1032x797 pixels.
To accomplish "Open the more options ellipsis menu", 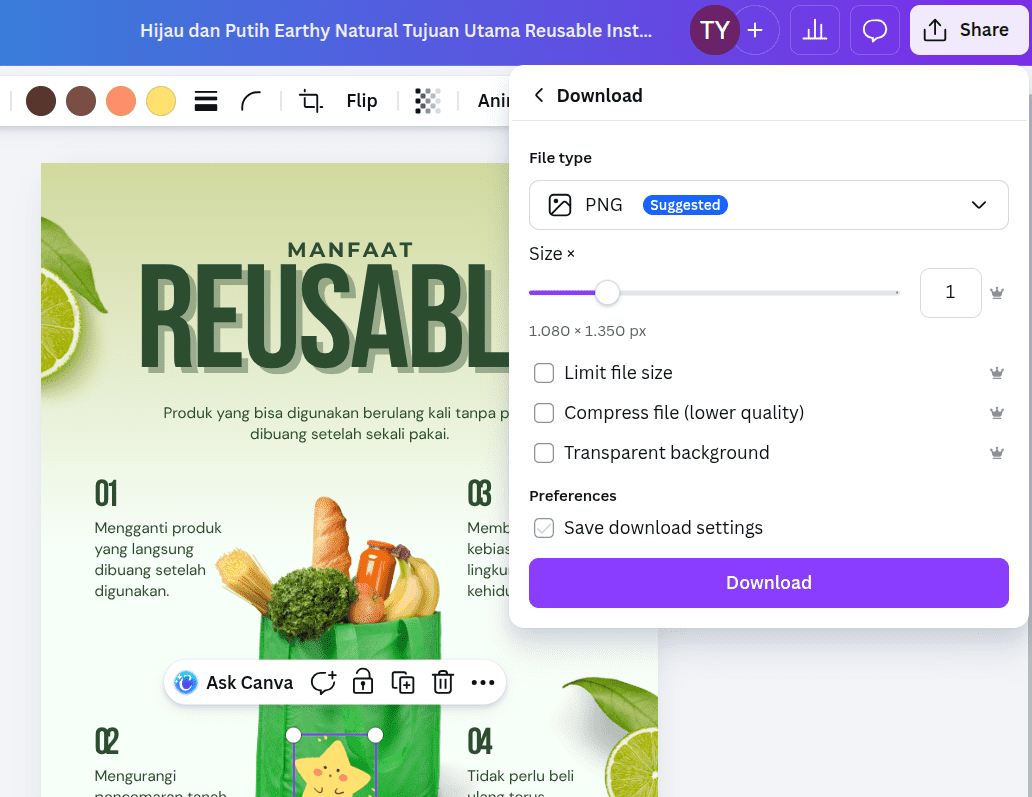I will click(x=483, y=683).
